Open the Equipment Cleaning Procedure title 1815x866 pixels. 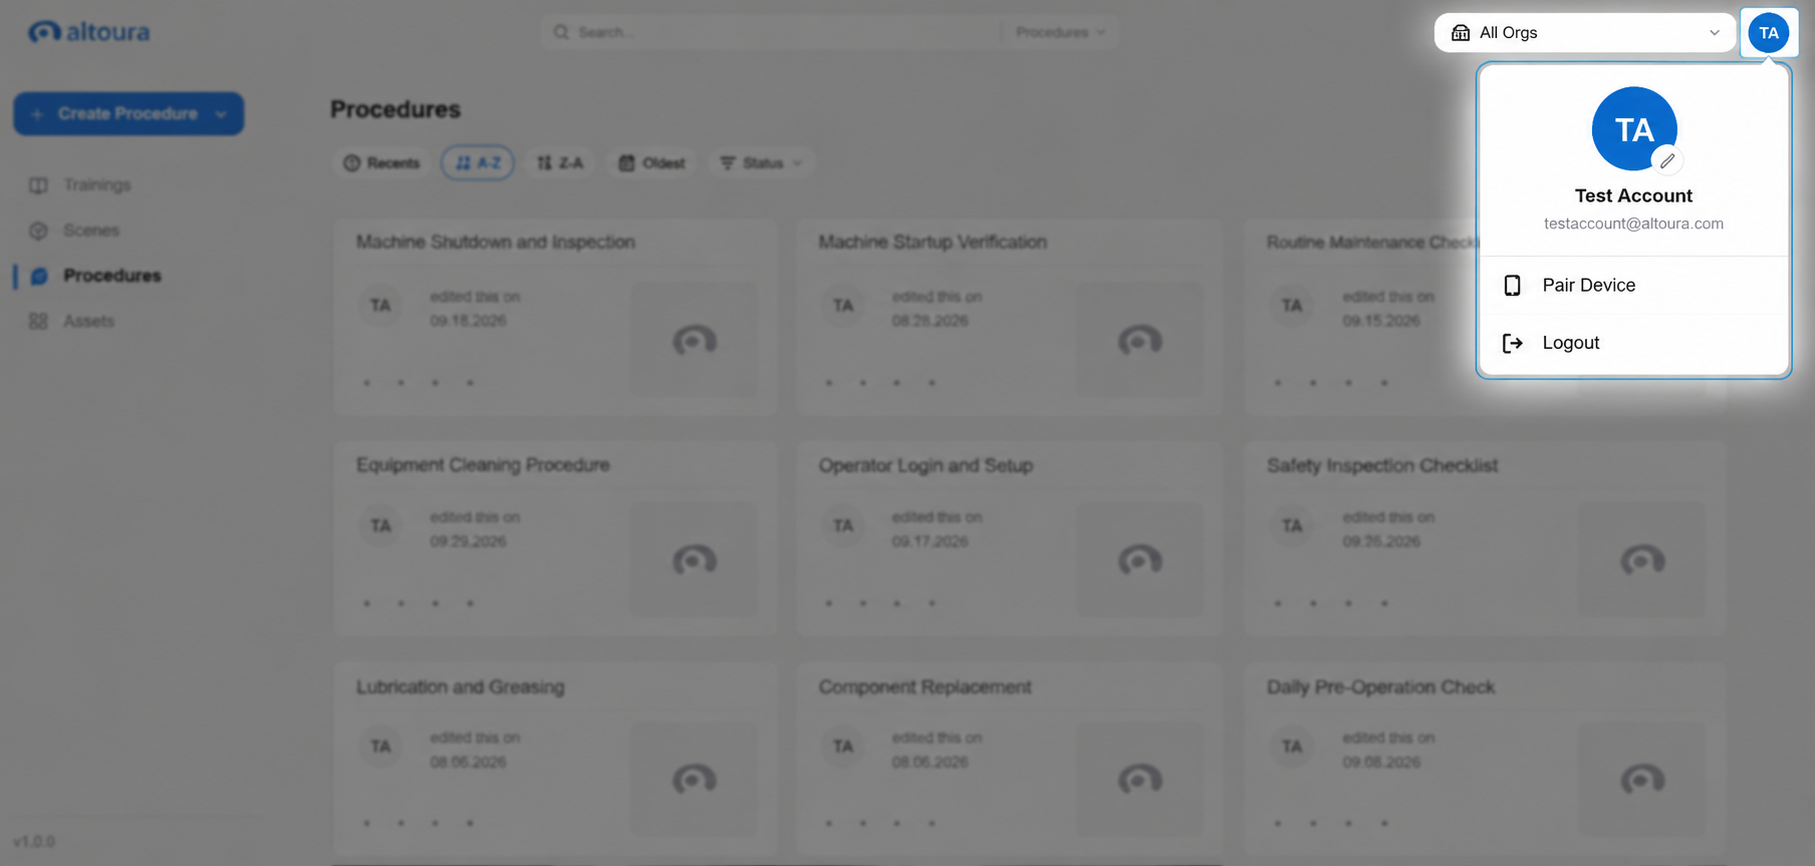483,465
